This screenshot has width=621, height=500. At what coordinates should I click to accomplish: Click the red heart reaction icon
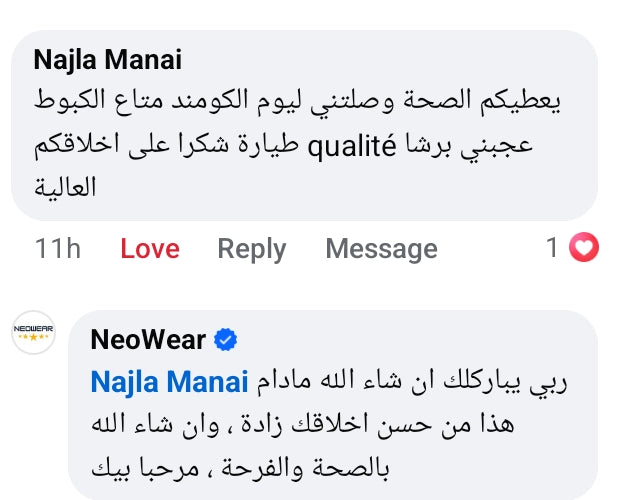[x=583, y=248]
